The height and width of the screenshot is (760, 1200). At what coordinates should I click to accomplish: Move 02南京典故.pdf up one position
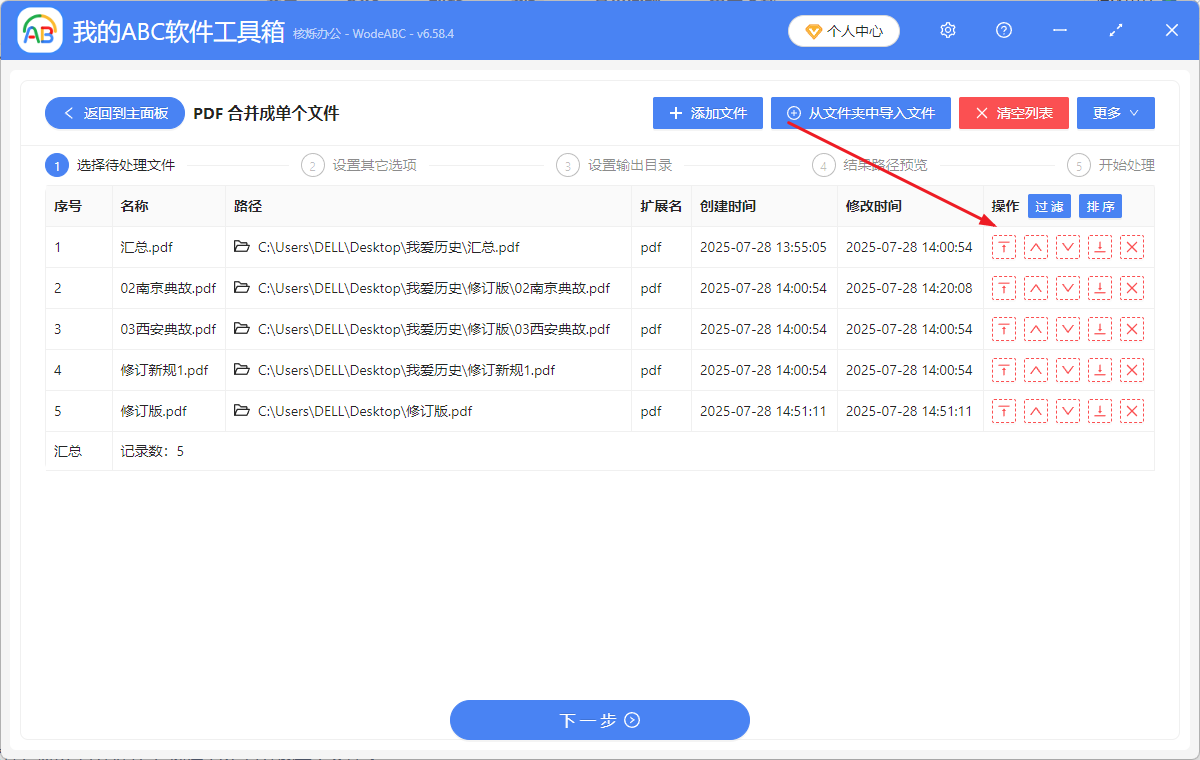point(1035,288)
